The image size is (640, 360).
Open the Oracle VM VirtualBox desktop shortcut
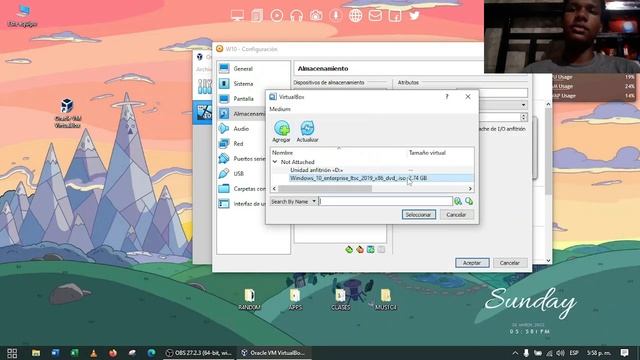(67, 113)
